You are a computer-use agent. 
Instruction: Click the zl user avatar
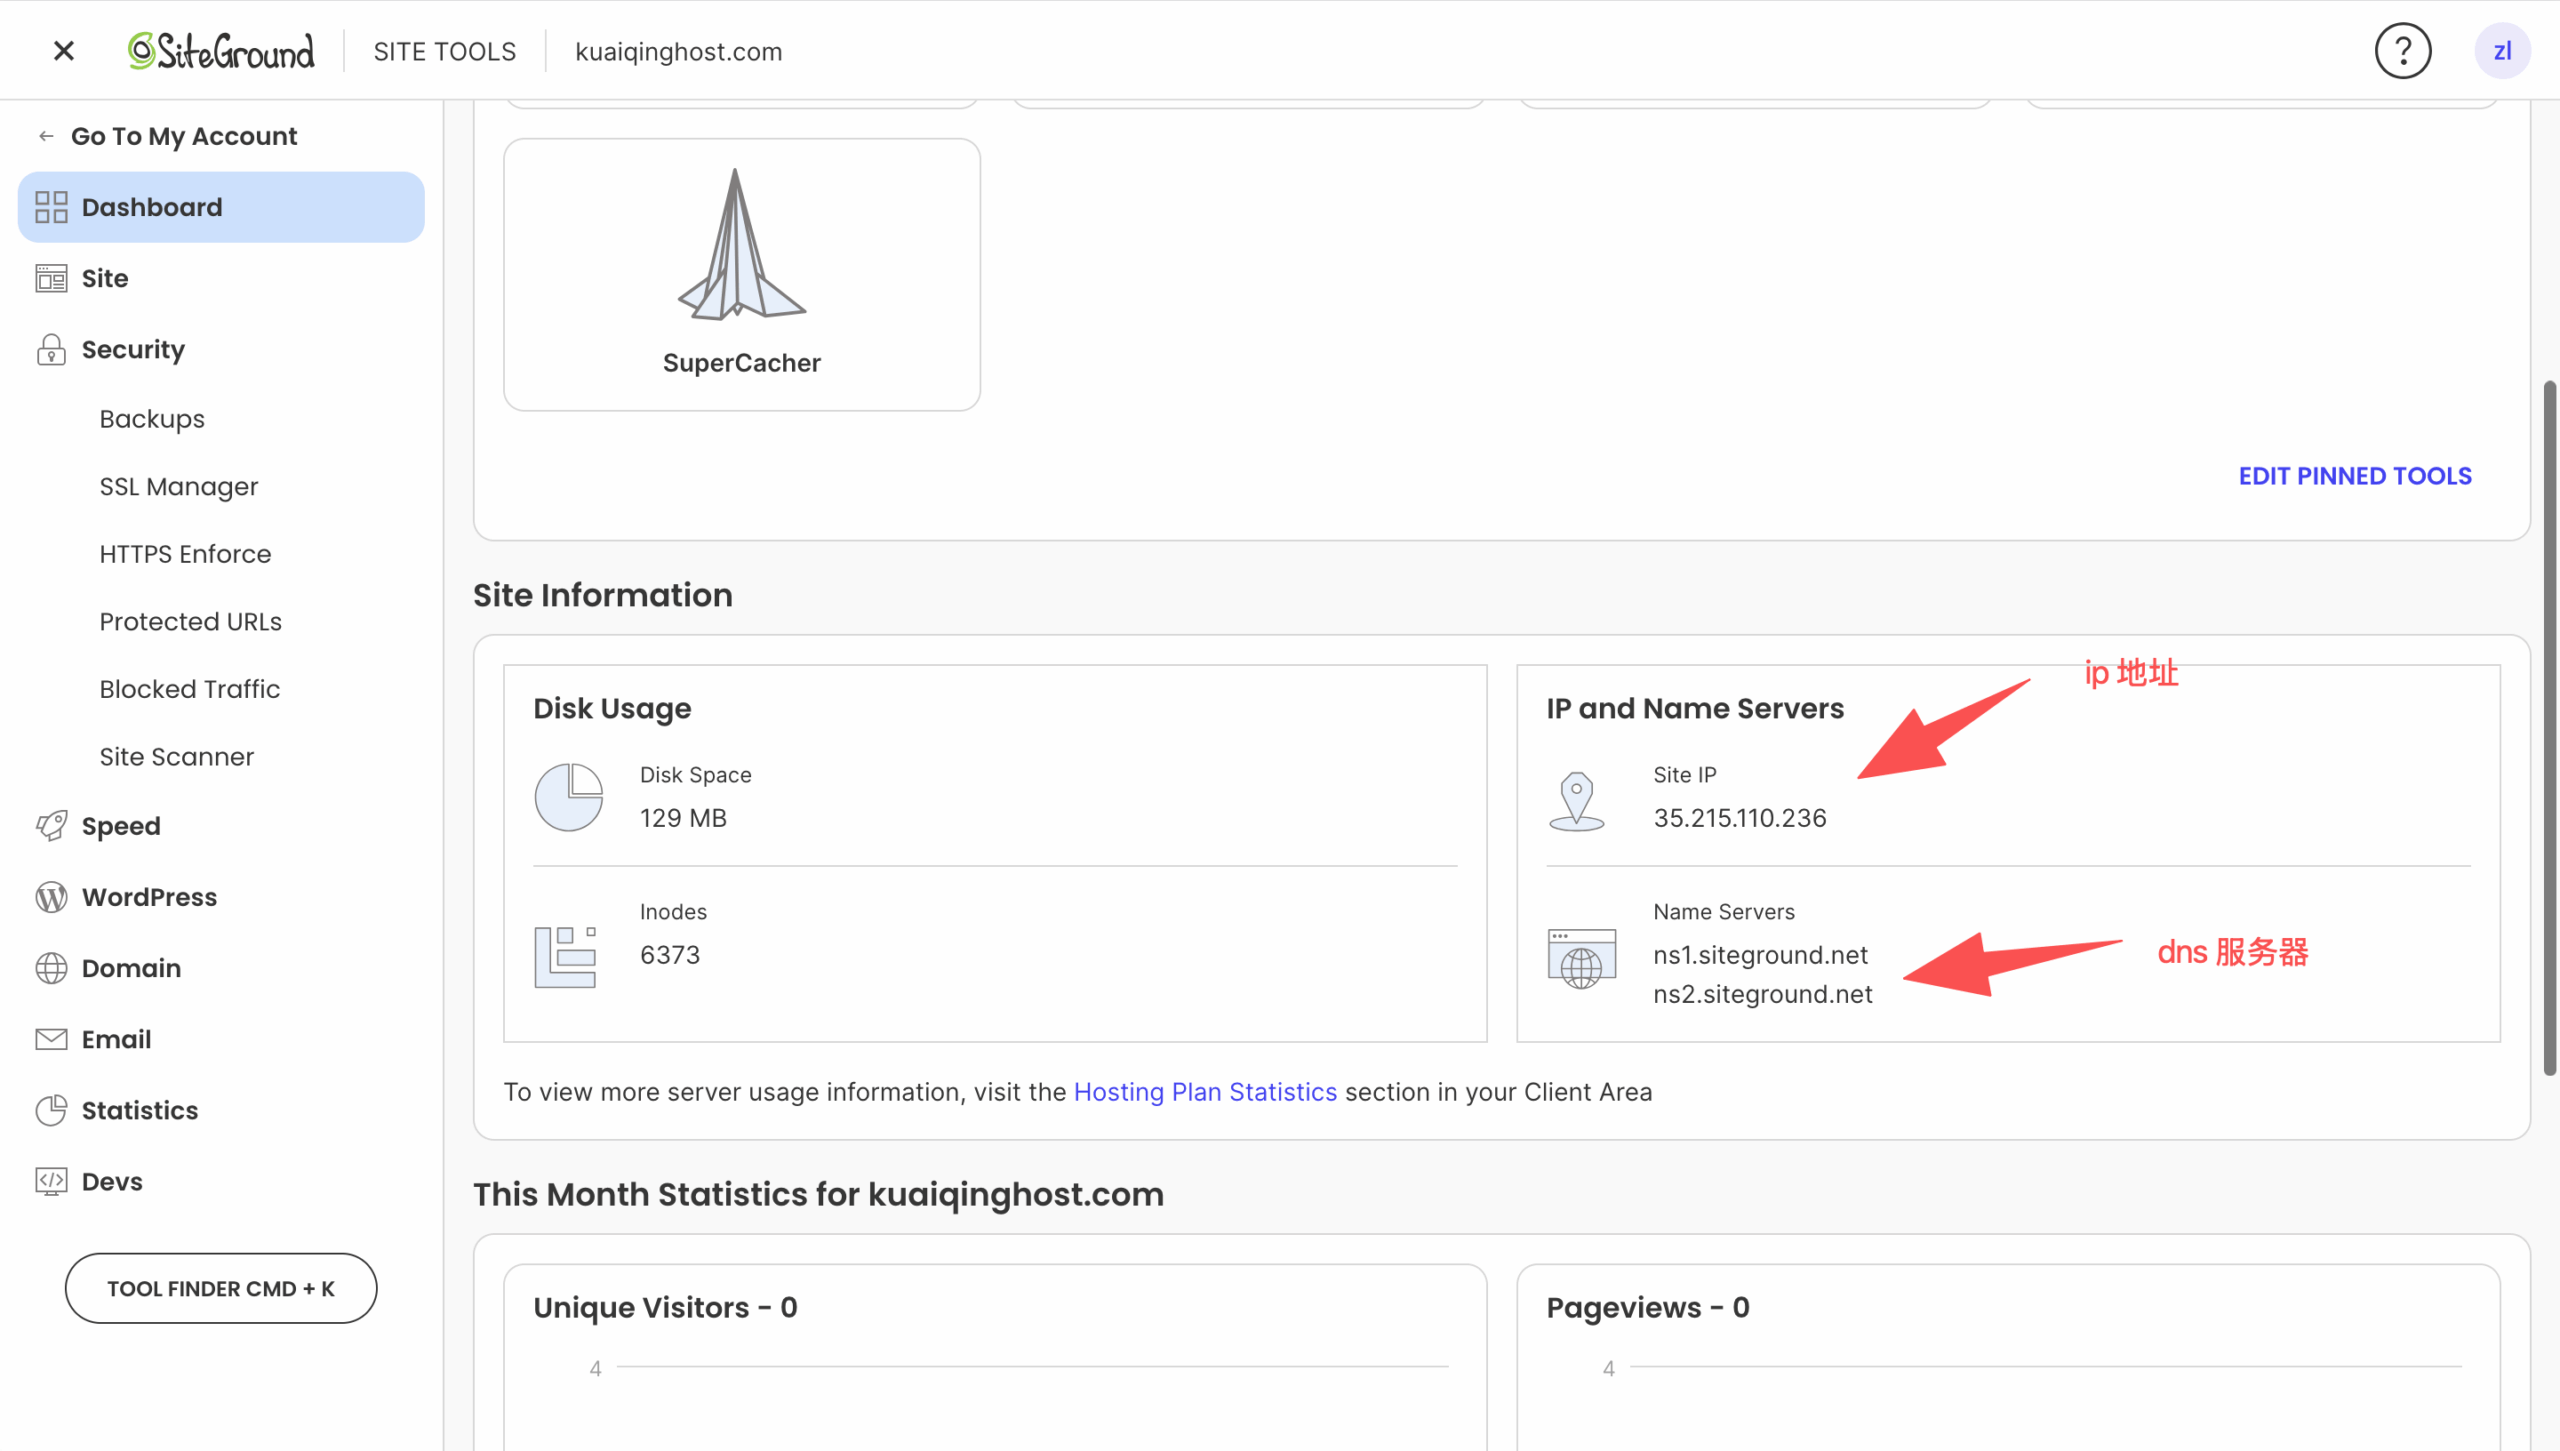[2501, 51]
